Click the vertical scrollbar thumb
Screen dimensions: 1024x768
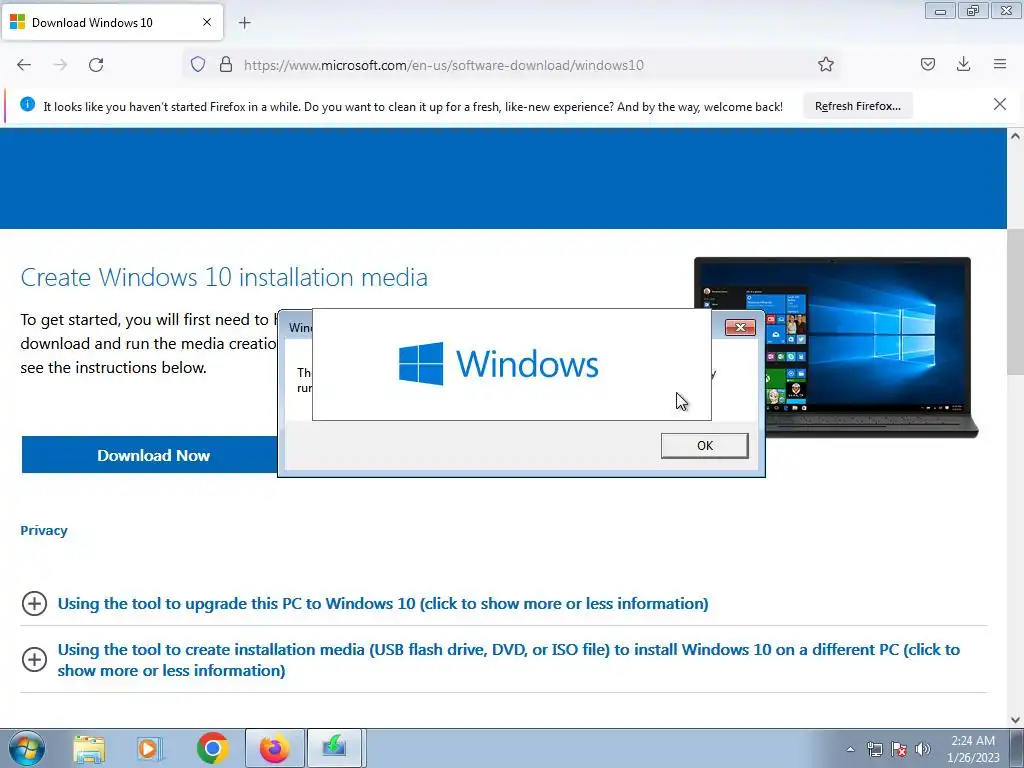point(1015,302)
